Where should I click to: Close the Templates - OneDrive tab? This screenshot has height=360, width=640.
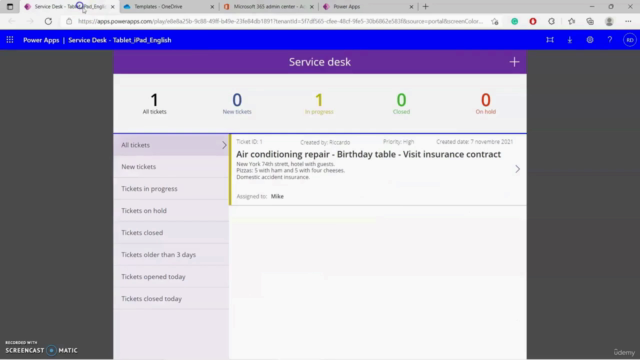pyautogui.click(x=212, y=7)
